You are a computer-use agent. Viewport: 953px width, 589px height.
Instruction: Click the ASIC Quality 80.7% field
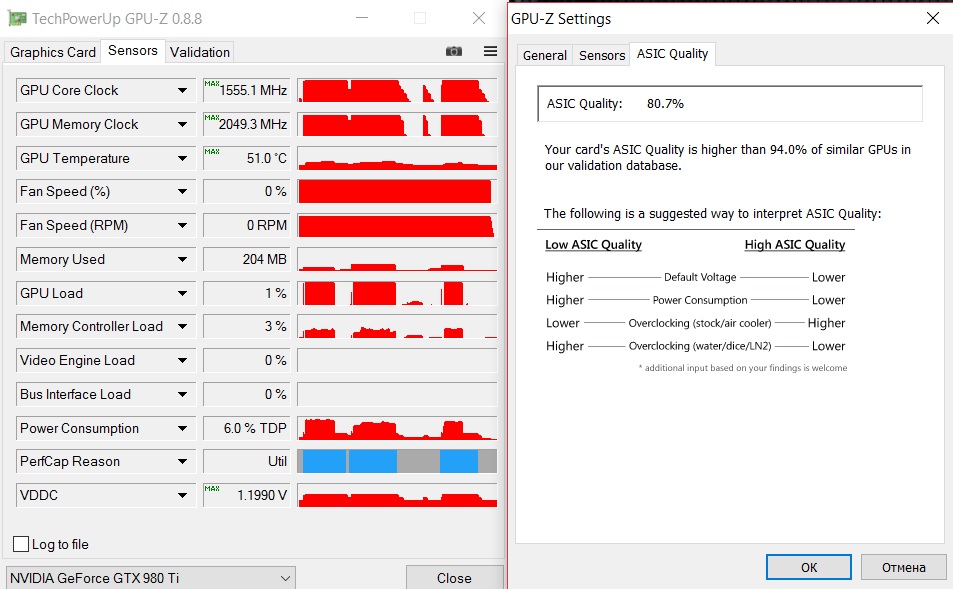730,103
